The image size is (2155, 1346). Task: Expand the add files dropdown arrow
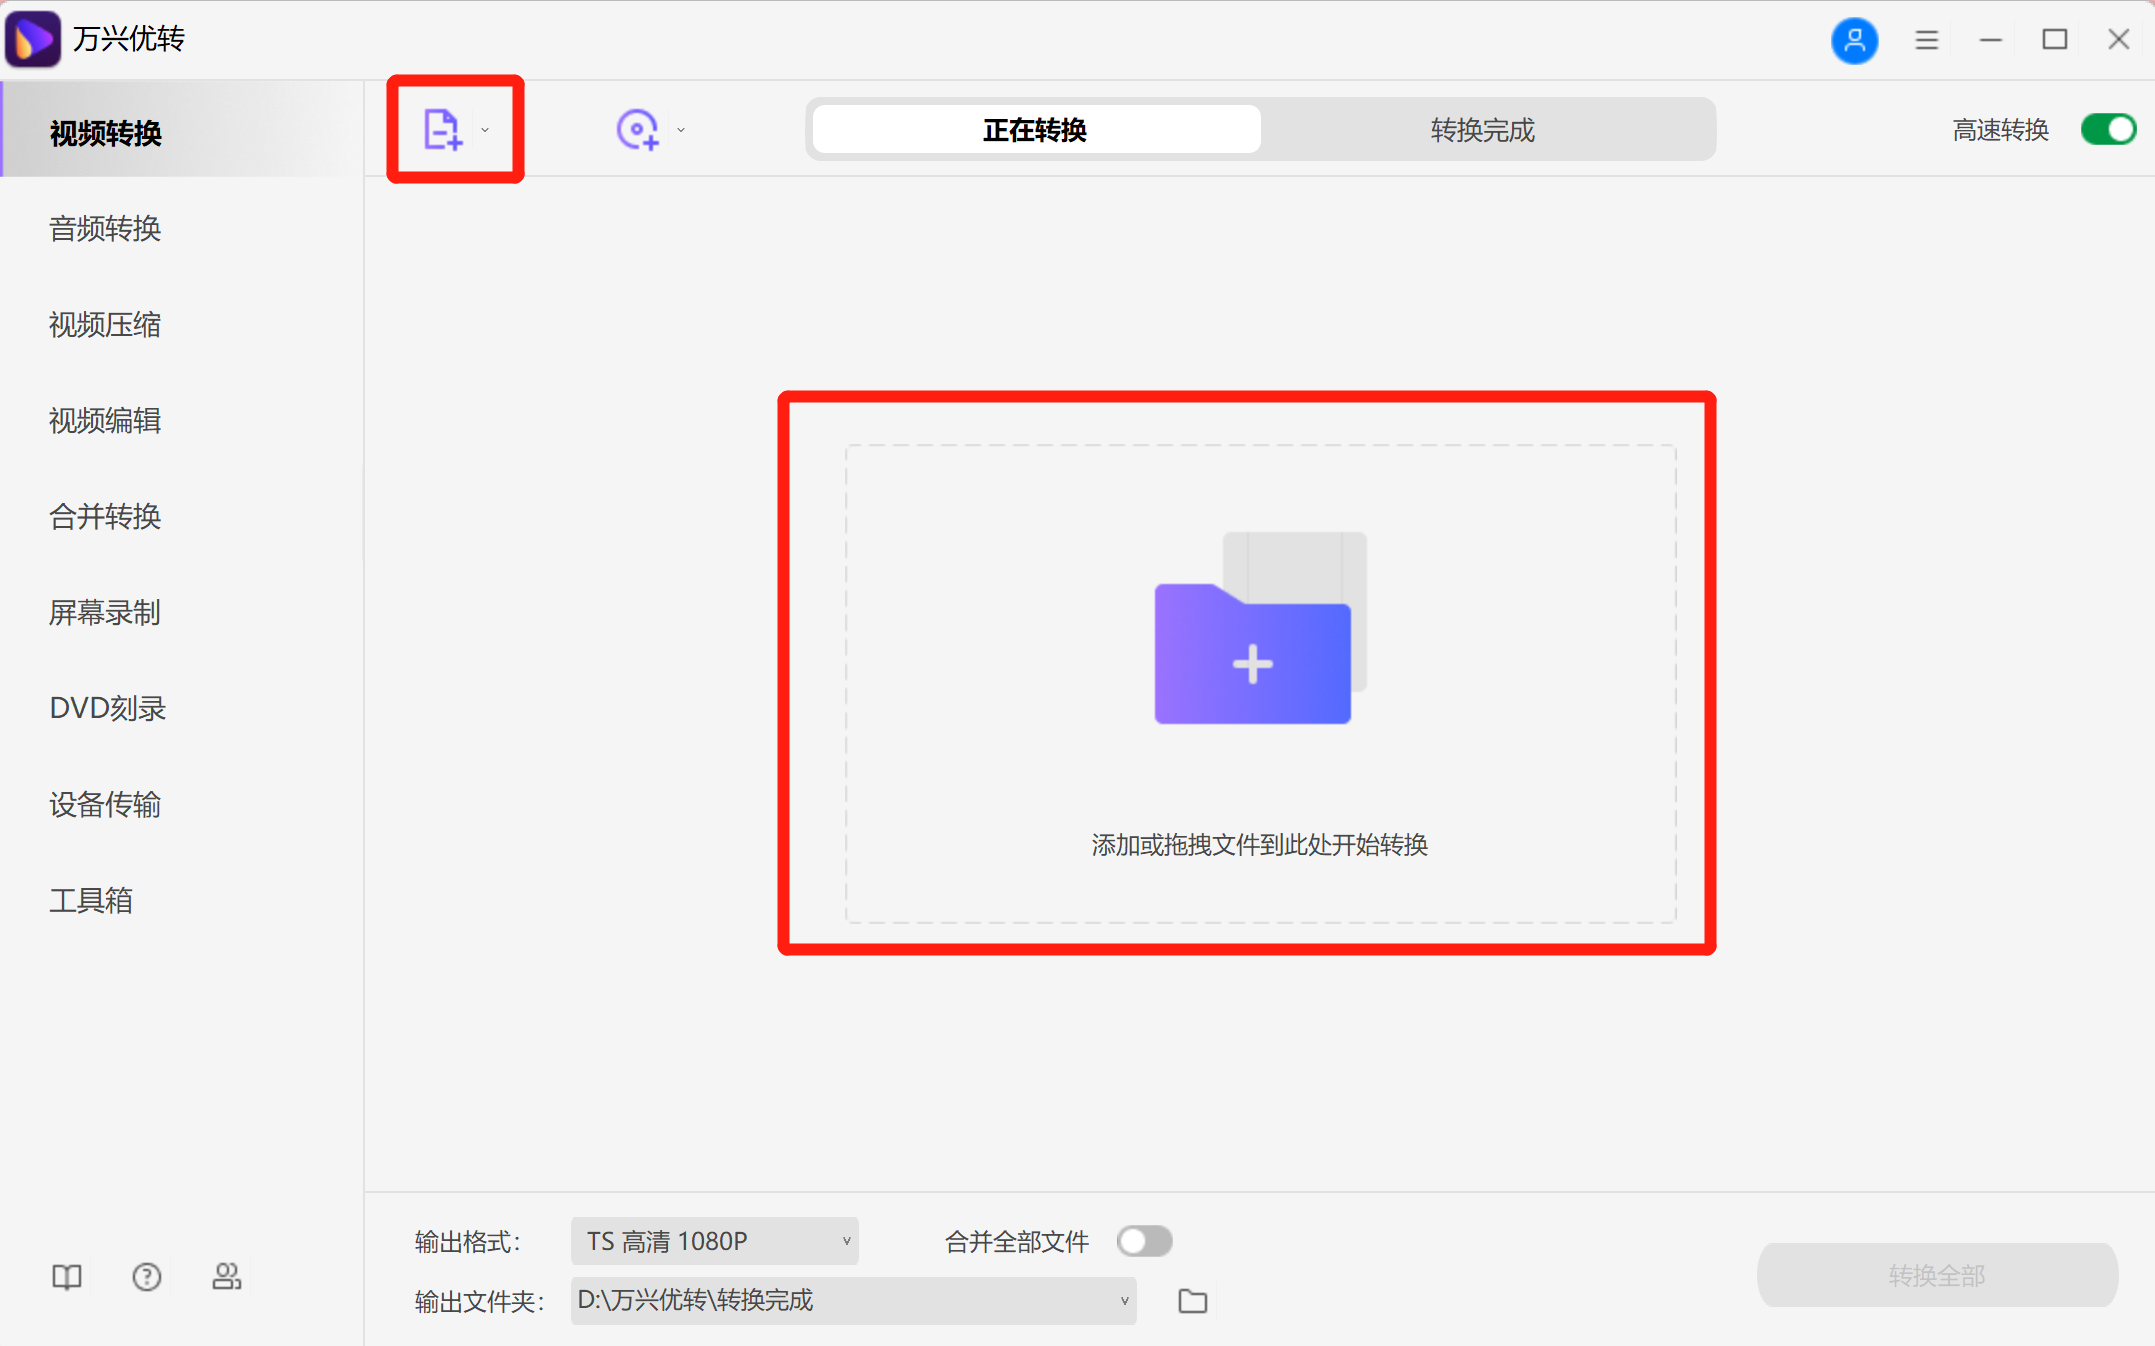(x=485, y=129)
